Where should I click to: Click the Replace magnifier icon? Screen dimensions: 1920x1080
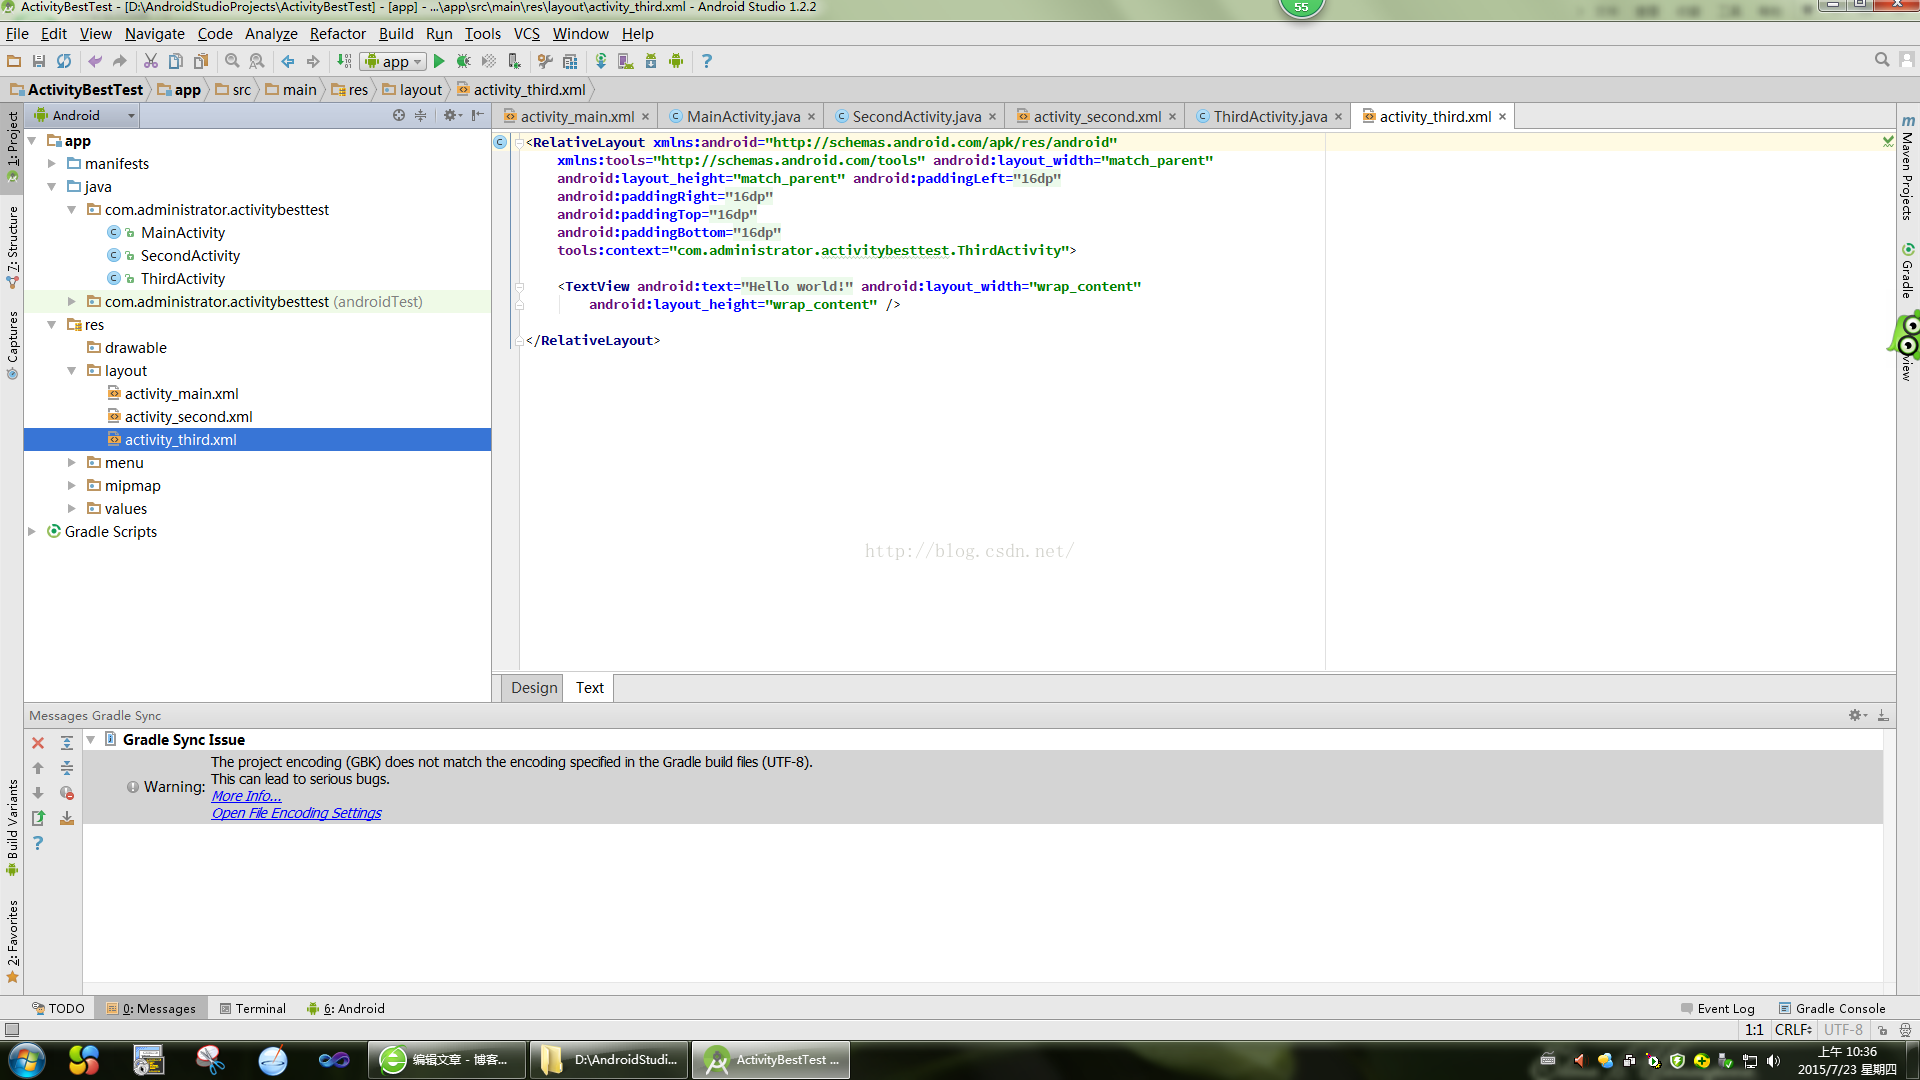[257, 61]
